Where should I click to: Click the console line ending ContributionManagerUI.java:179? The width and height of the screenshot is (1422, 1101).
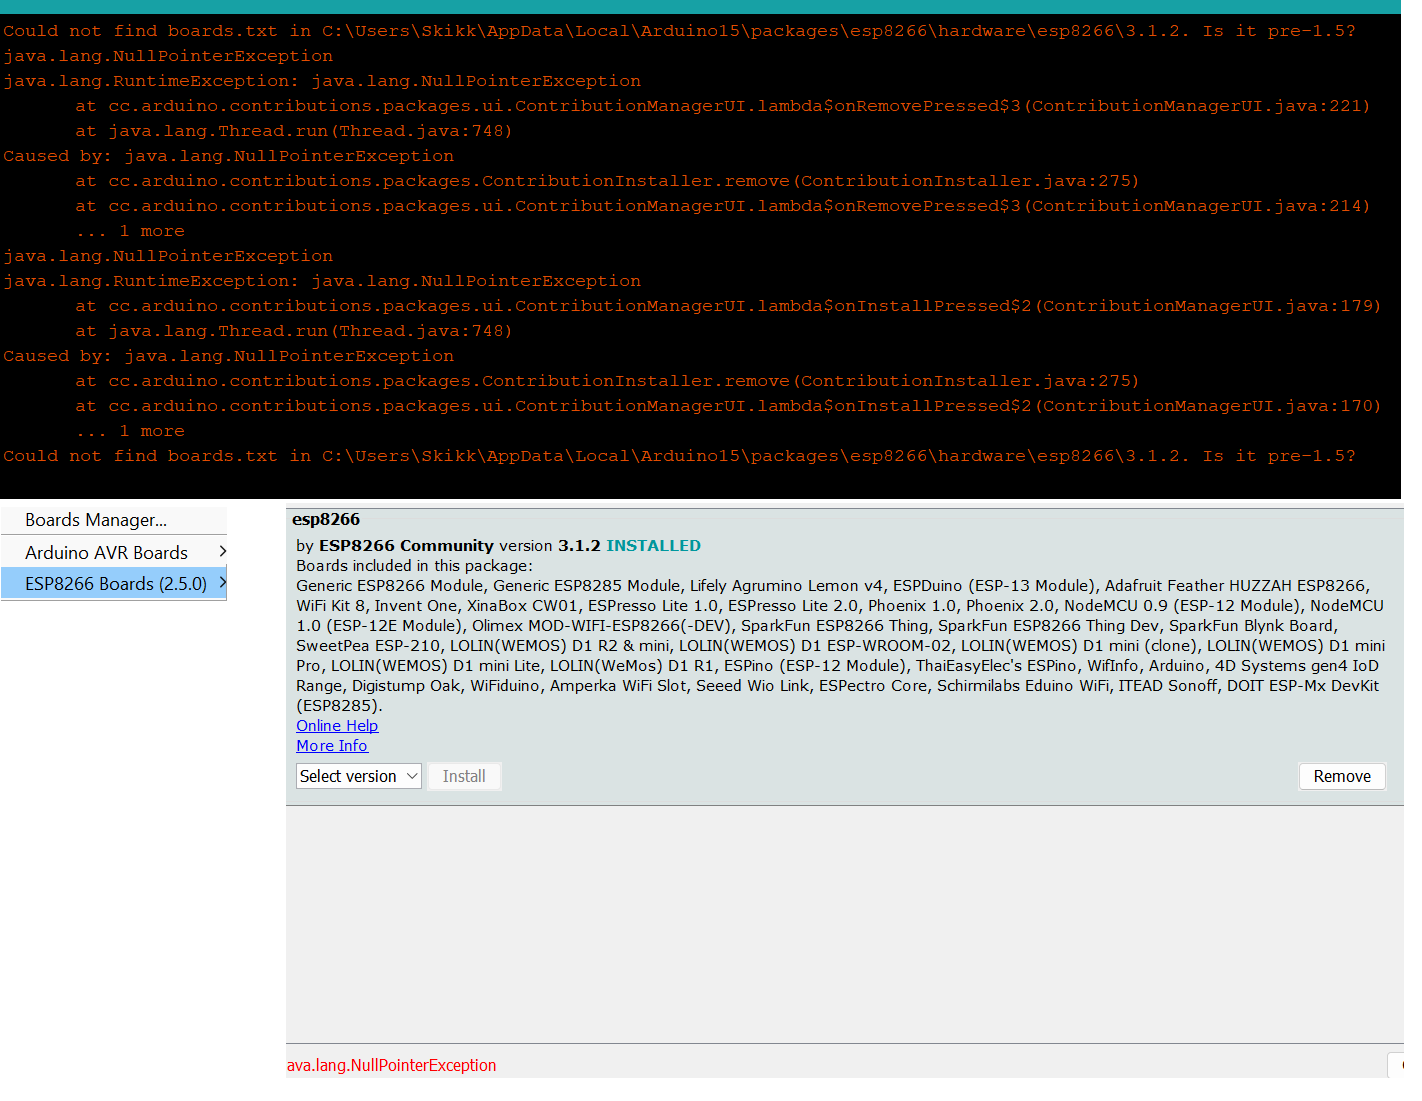[x=728, y=306]
